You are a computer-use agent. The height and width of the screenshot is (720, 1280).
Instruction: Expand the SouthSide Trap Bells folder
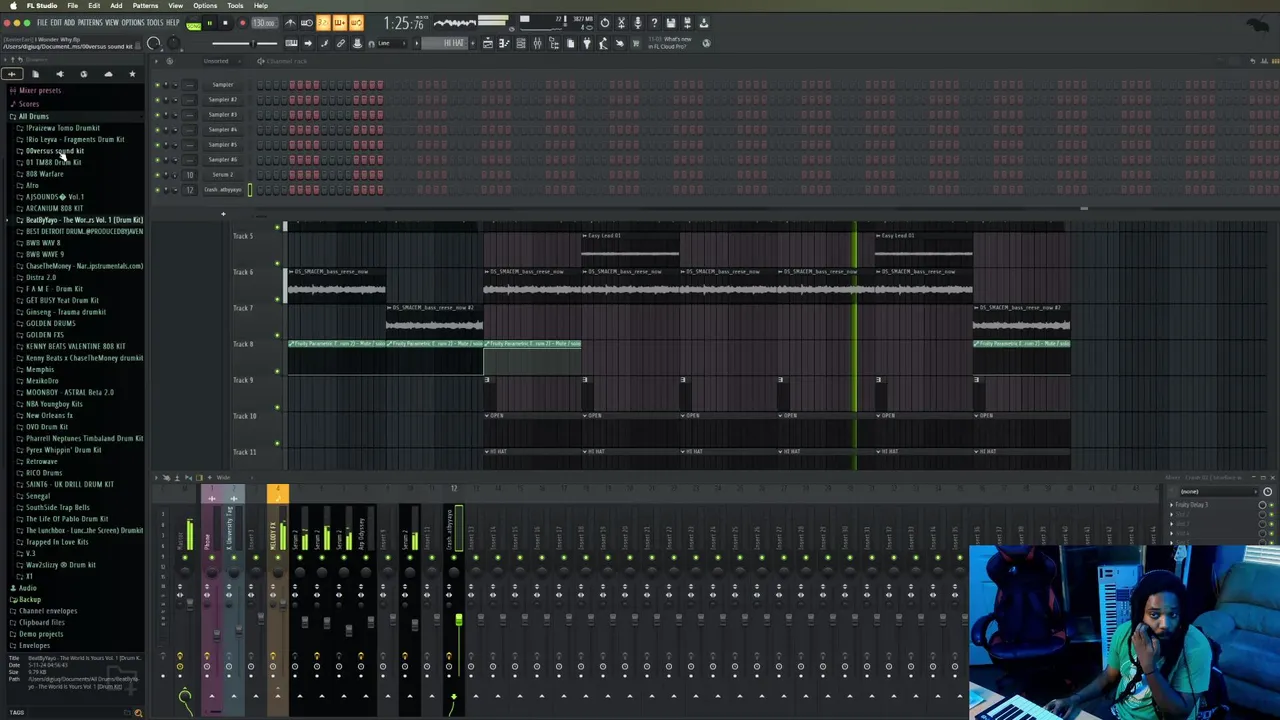(x=57, y=507)
